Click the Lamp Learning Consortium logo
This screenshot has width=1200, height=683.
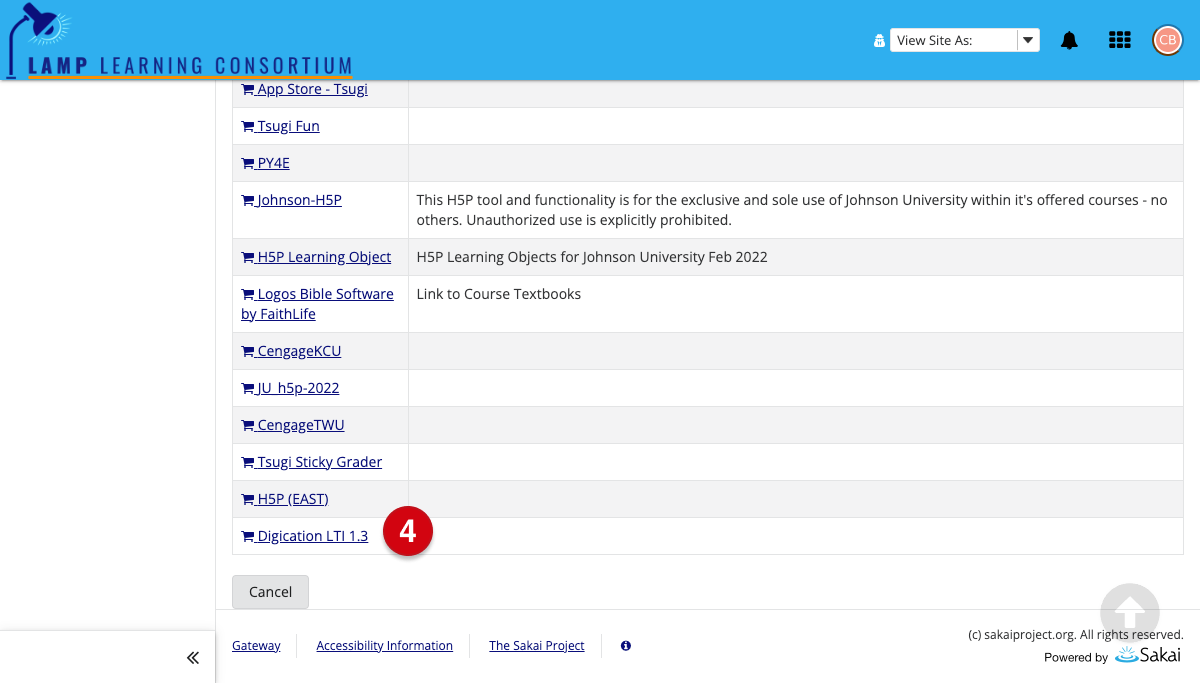click(180, 42)
